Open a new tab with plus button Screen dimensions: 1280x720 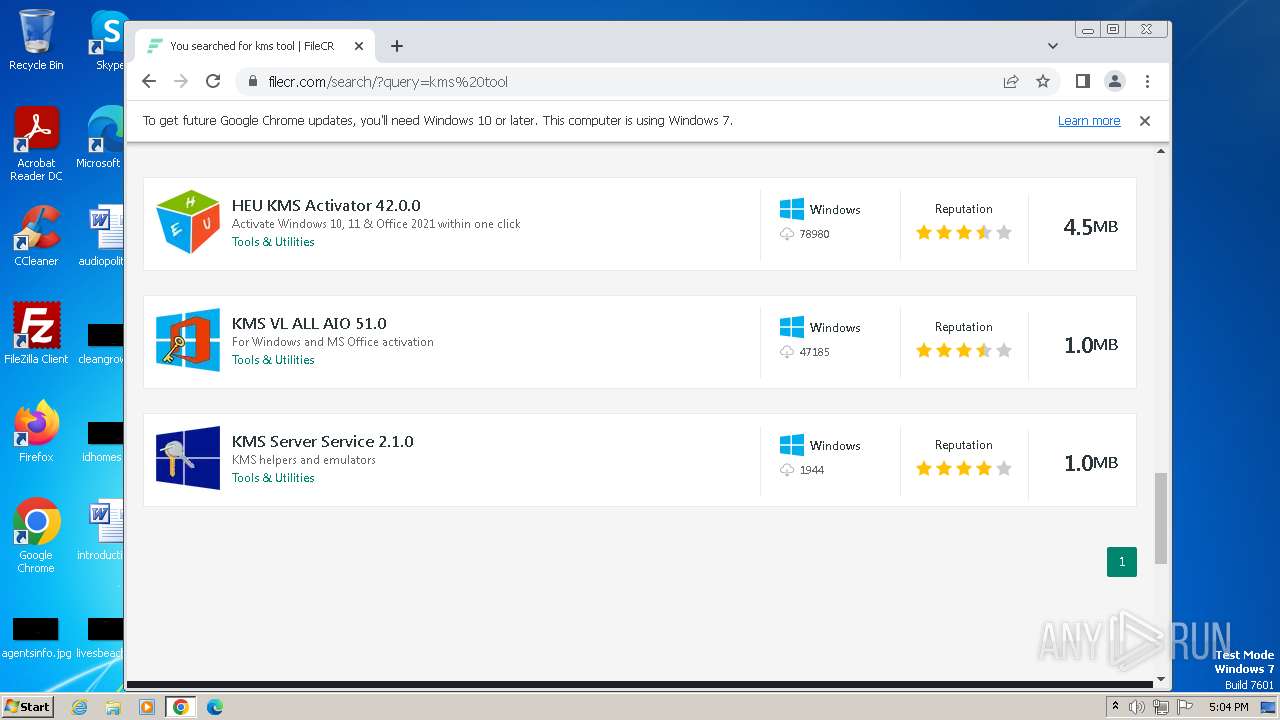(397, 46)
